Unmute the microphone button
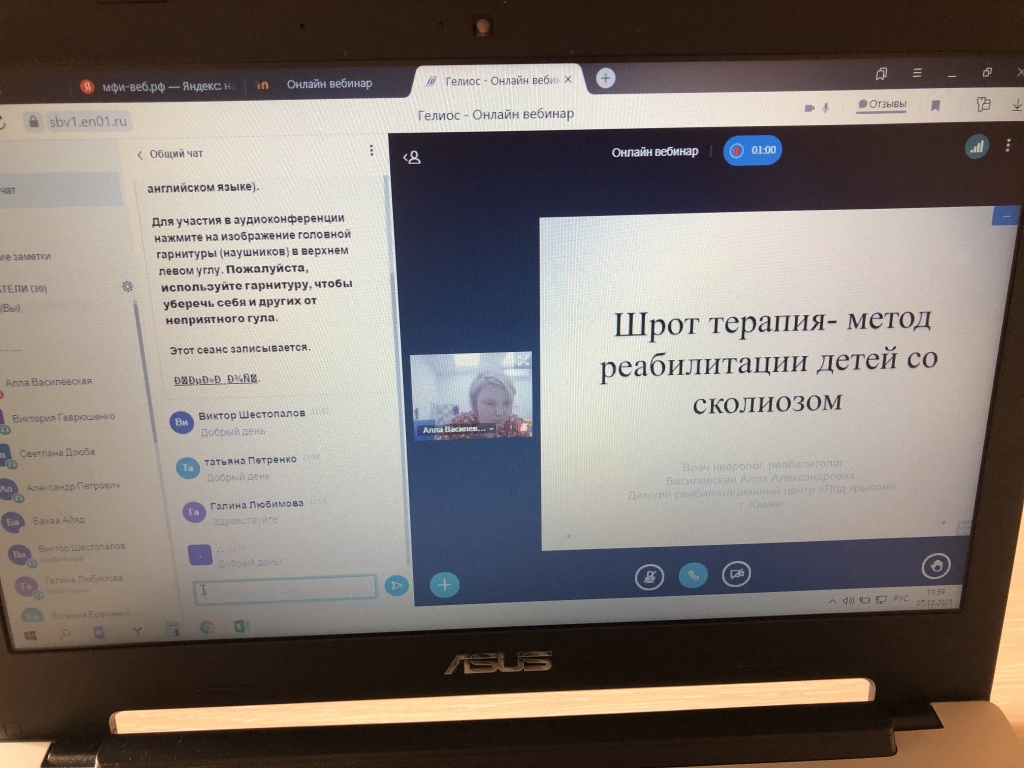1024x768 pixels. [x=649, y=576]
